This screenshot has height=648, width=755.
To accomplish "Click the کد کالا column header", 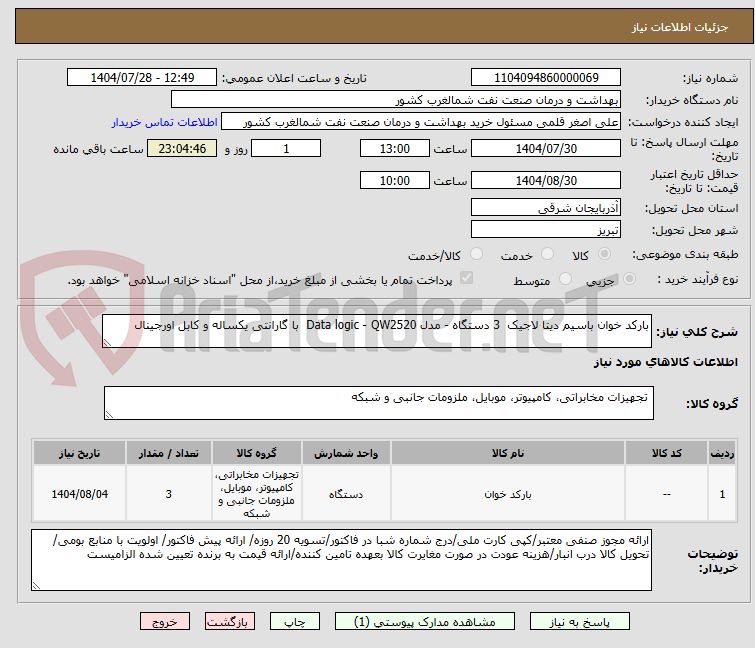I will pyautogui.click(x=666, y=453).
